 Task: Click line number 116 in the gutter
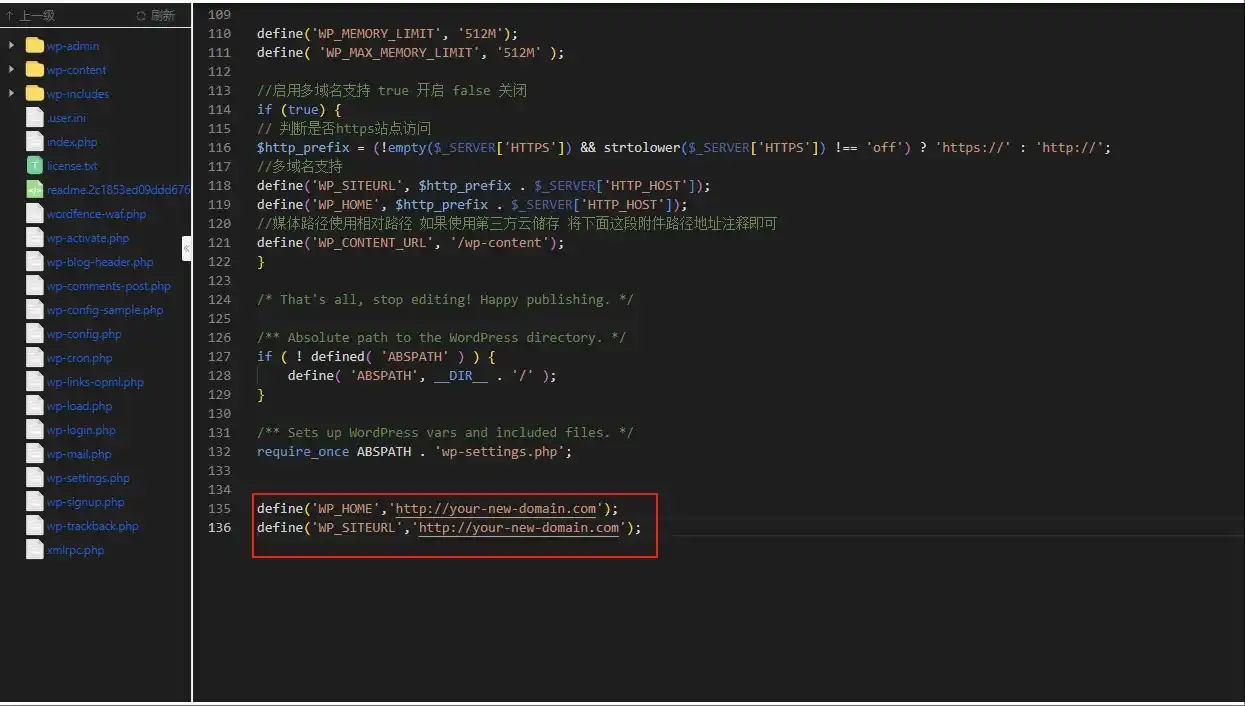219,148
